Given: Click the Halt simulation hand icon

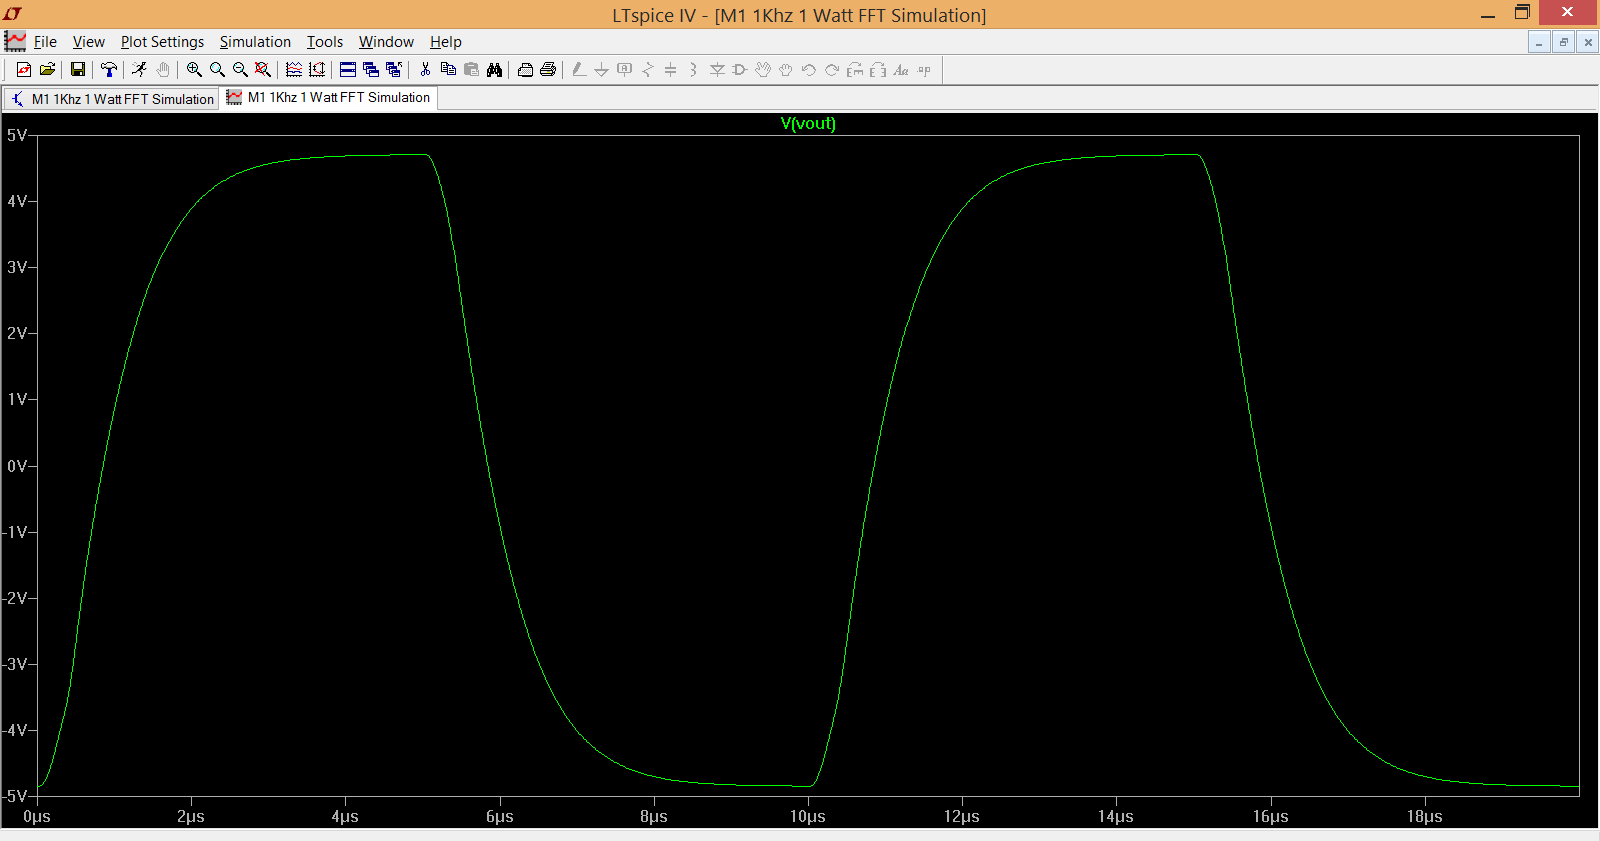Looking at the screenshot, I should click(x=163, y=70).
